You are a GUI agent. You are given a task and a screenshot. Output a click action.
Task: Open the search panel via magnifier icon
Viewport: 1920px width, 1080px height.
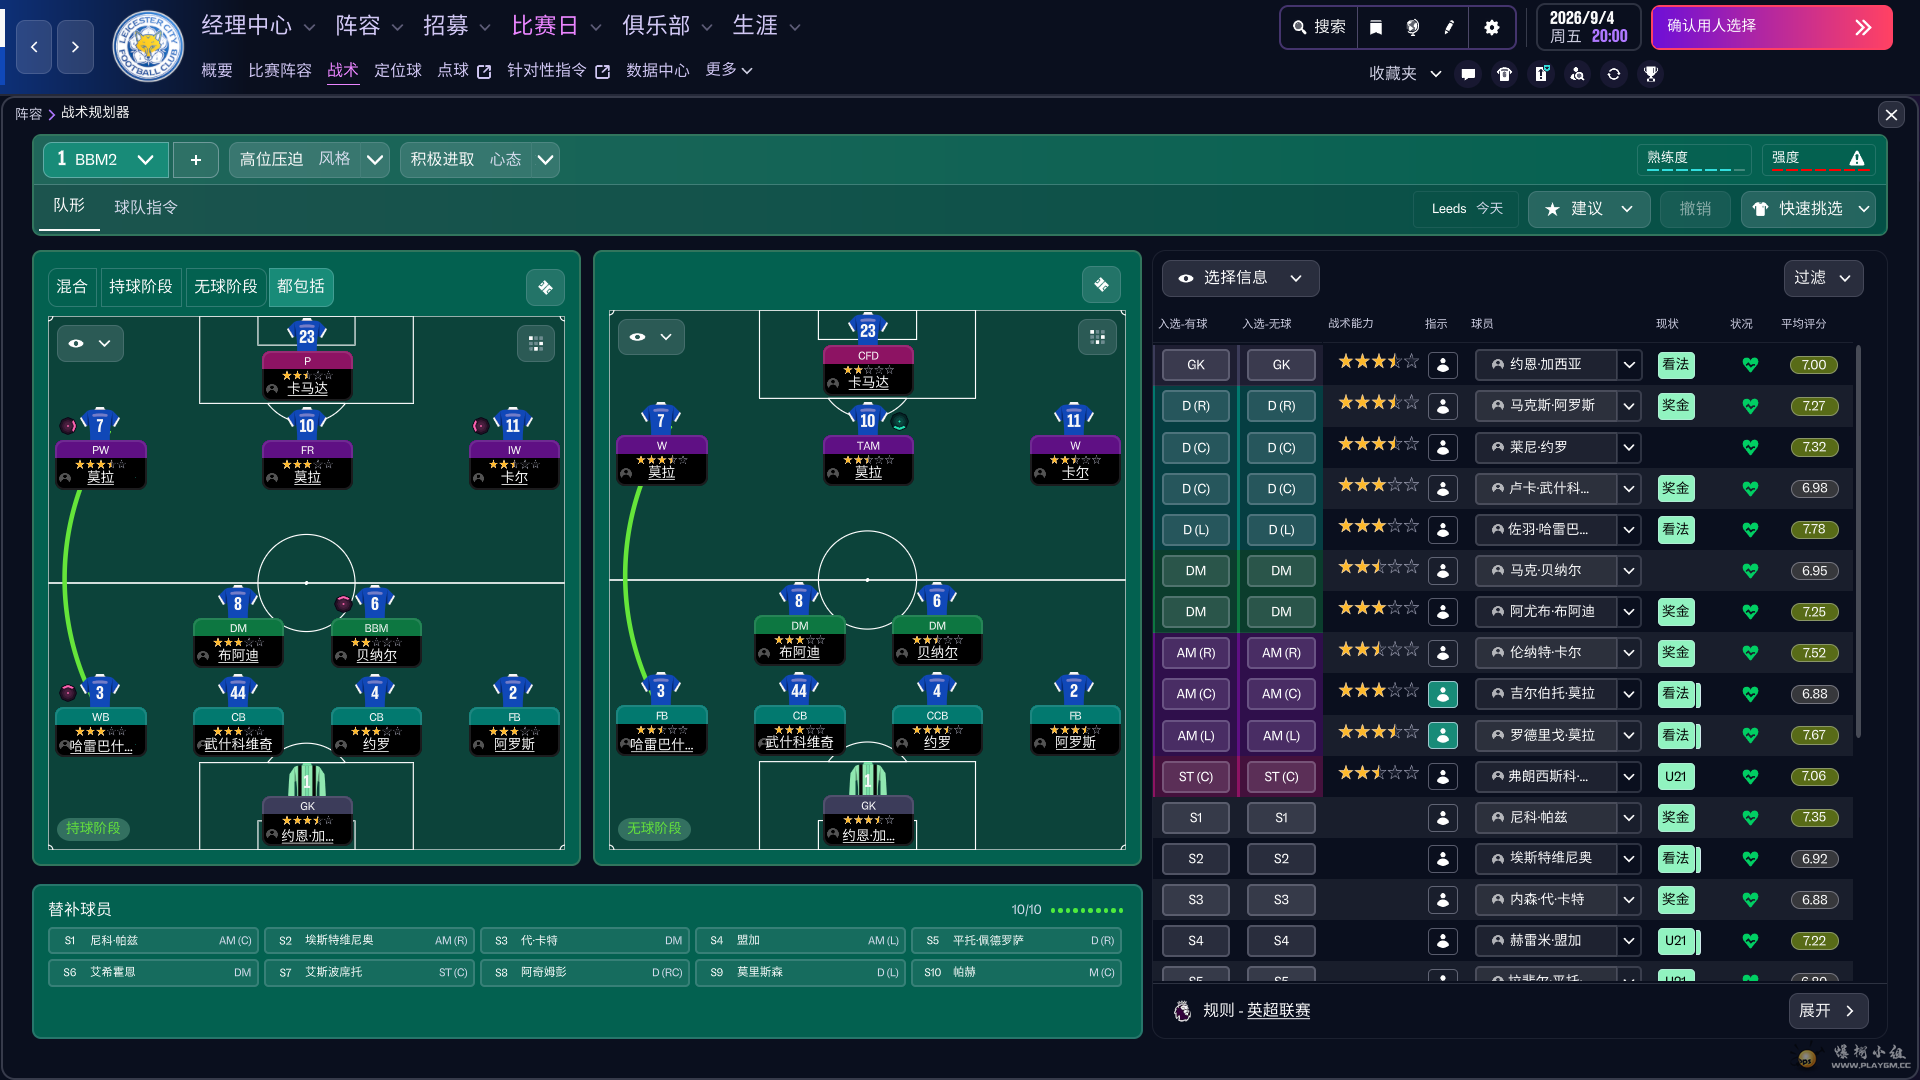pyautogui.click(x=1318, y=27)
